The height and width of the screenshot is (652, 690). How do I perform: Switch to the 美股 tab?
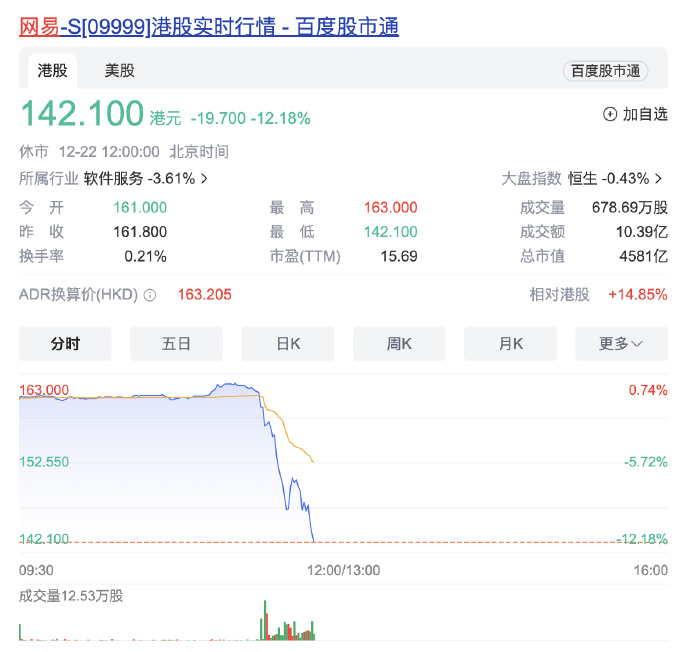click(x=119, y=70)
